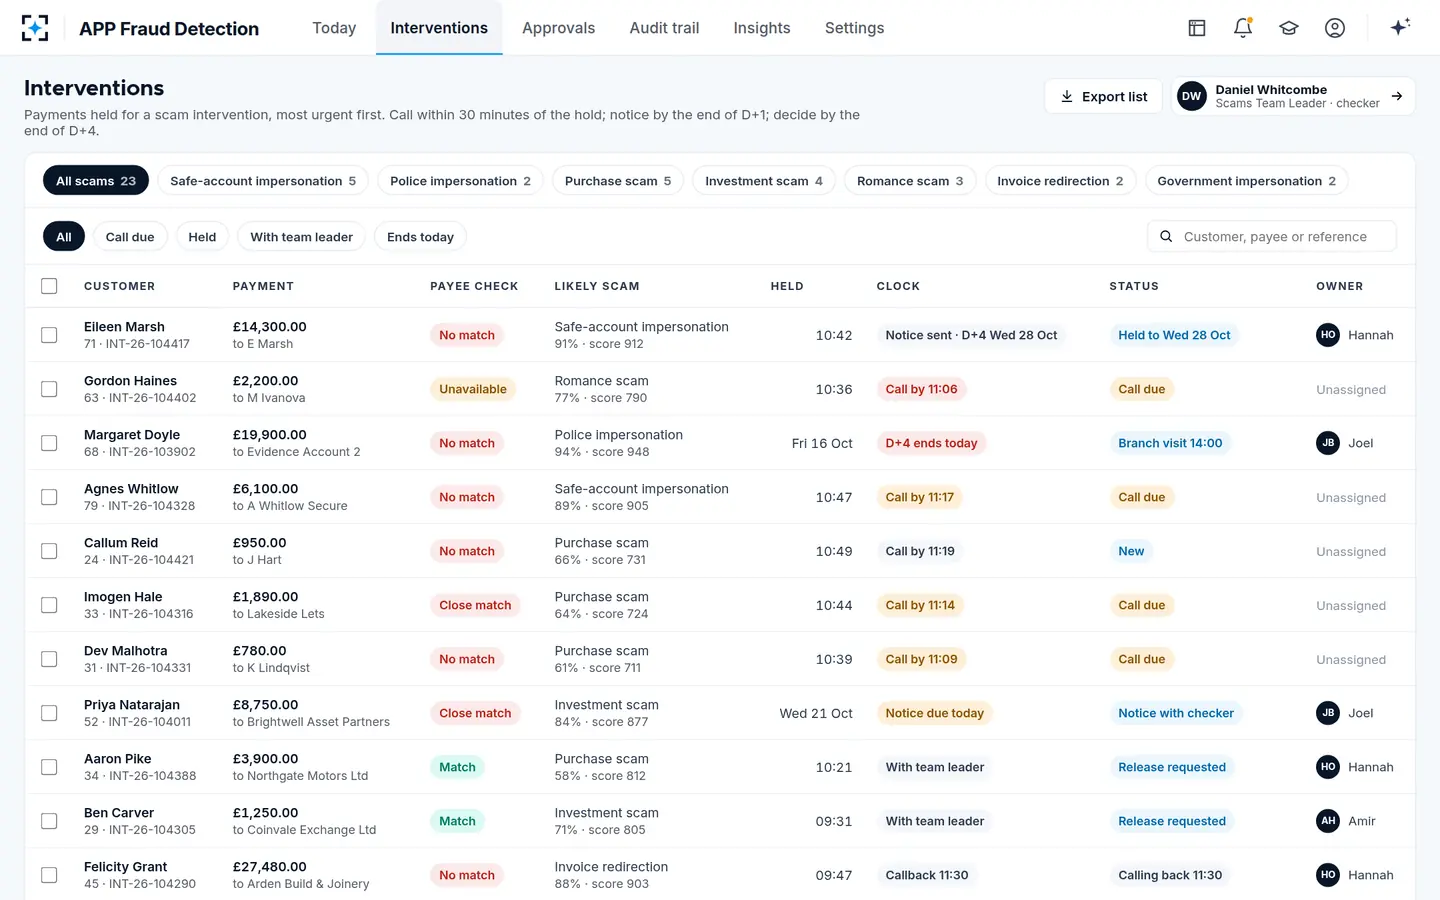Select the All status filter
This screenshot has width=1440, height=900.
[x=64, y=237]
